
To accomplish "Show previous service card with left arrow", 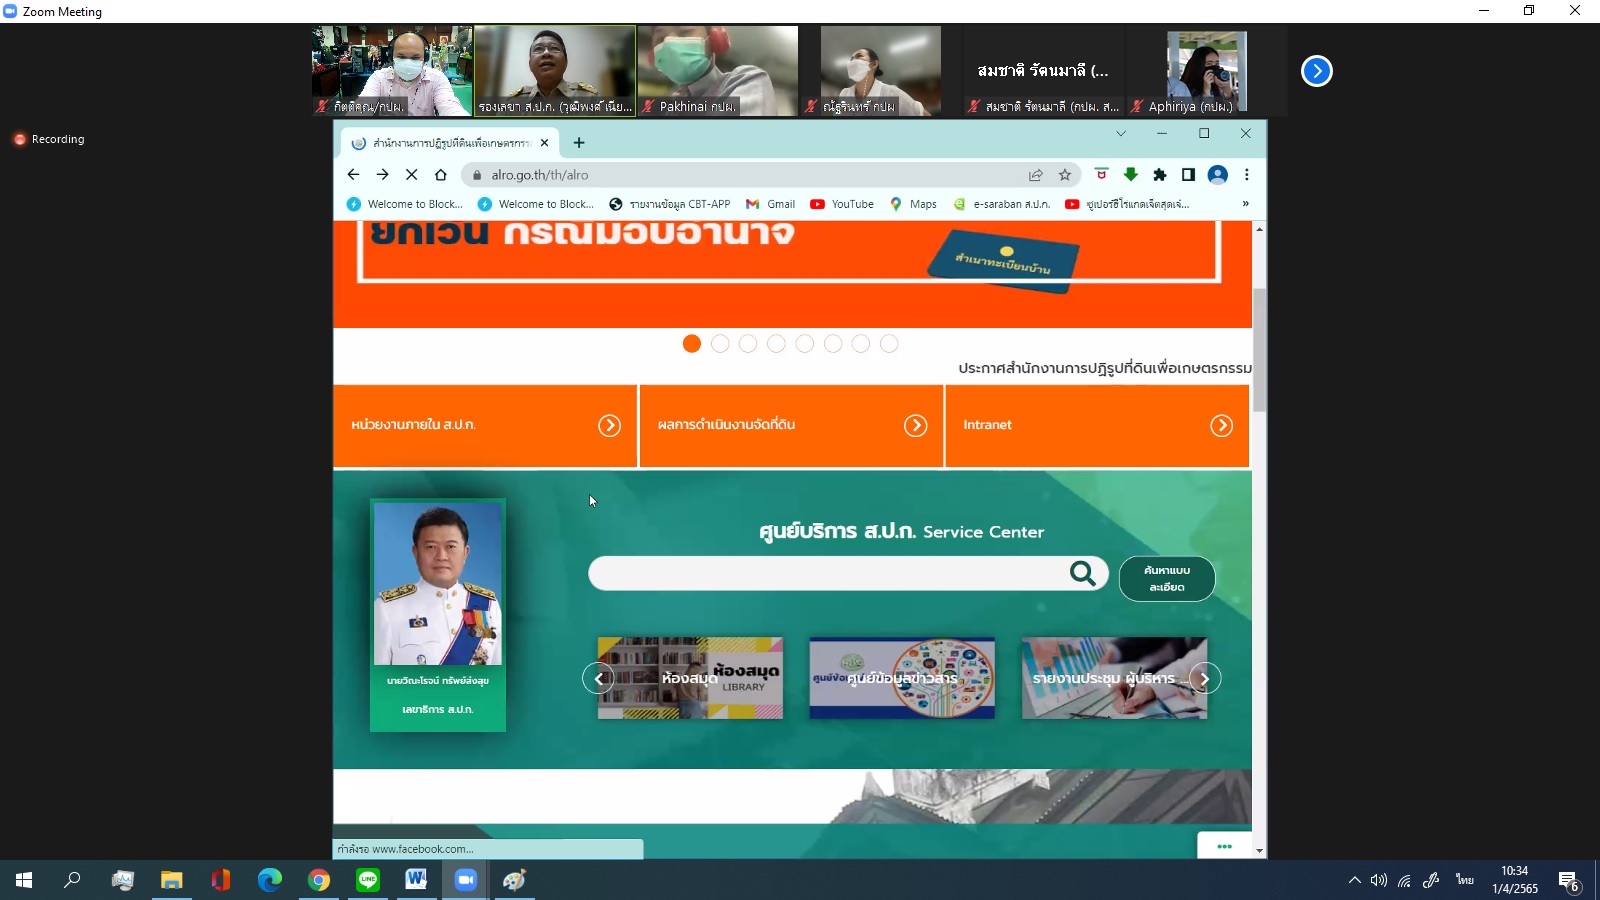I will (x=598, y=678).
